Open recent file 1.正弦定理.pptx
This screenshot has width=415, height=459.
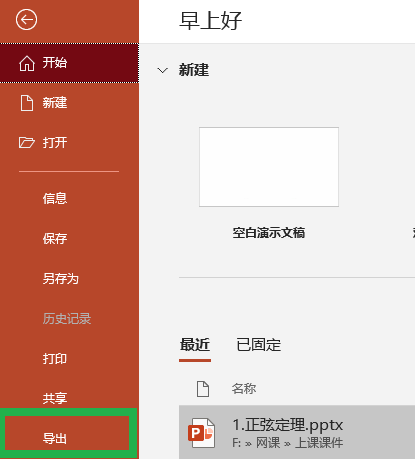[x=297, y=432]
